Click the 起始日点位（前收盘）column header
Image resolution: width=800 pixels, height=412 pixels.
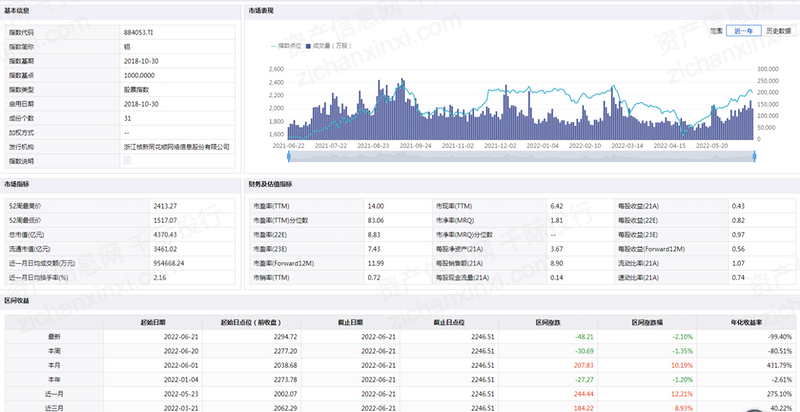(252, 322)
